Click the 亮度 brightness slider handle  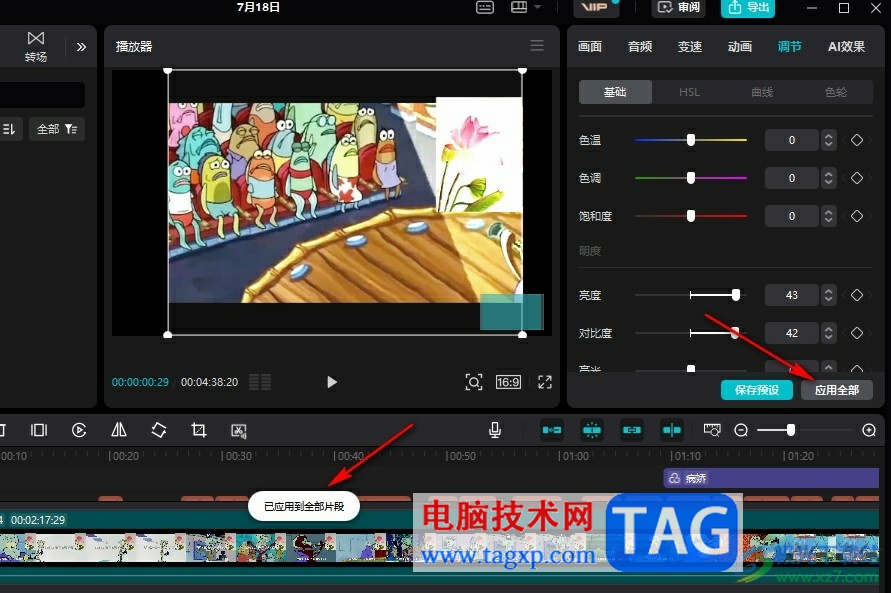pyautogui.click(x=736, y=295)
